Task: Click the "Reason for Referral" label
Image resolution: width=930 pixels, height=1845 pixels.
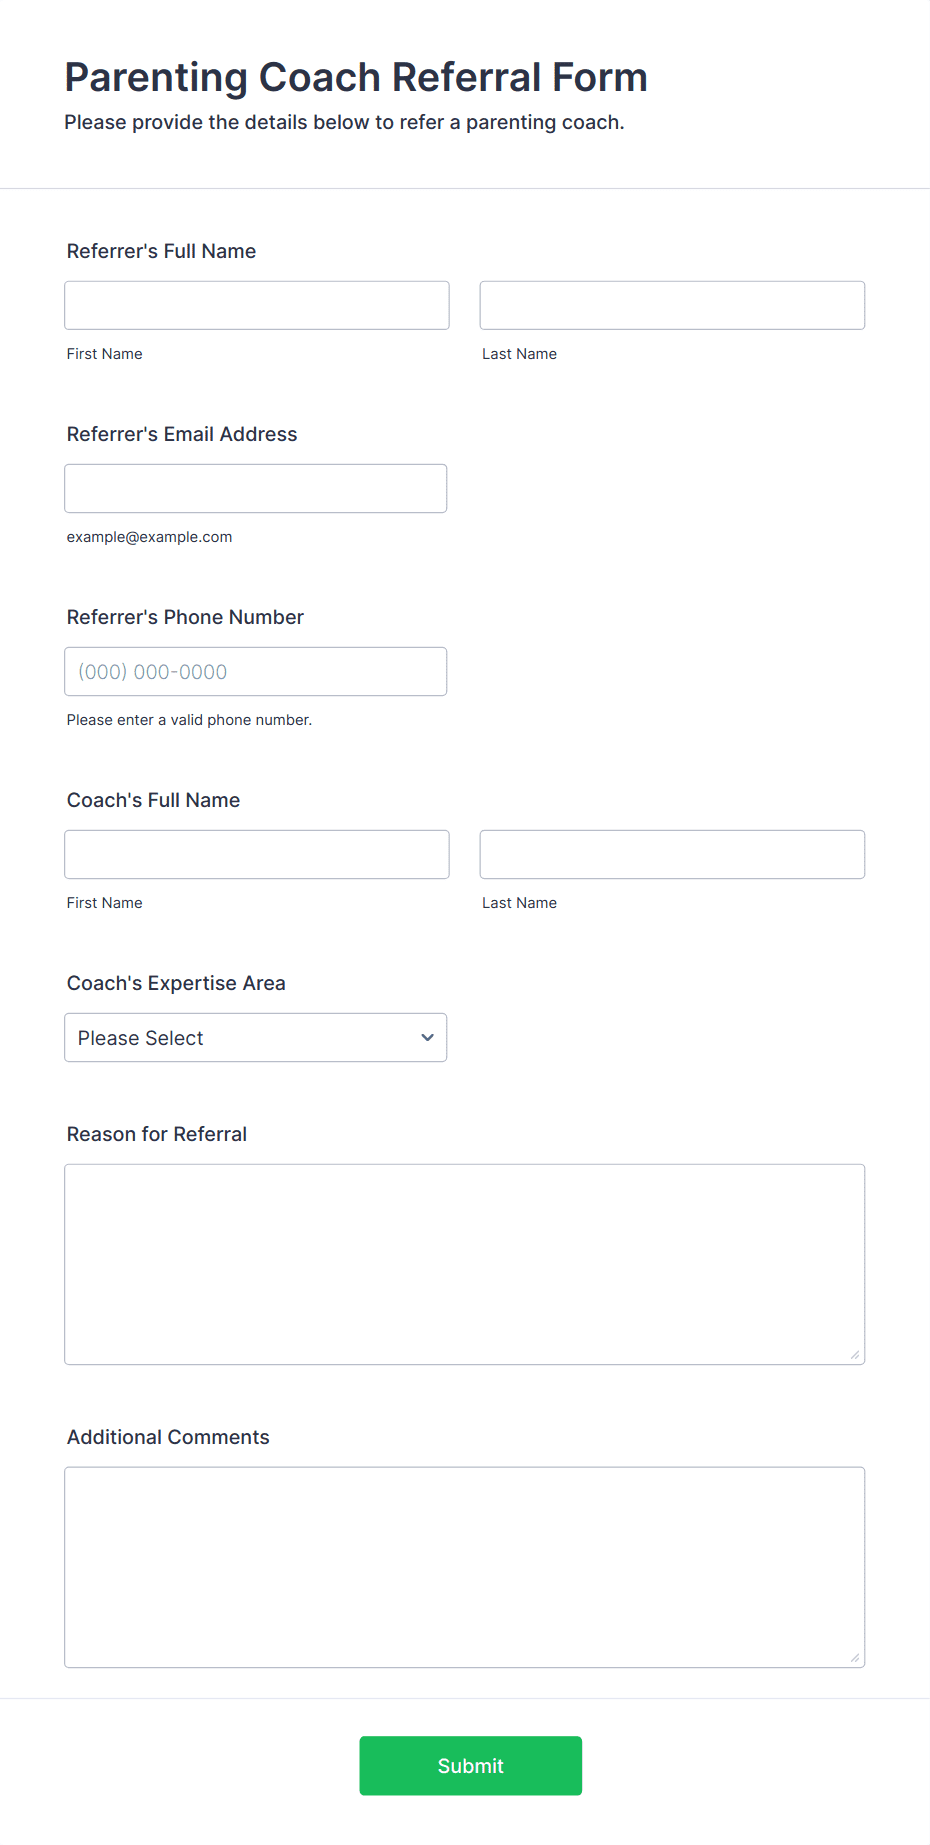Action: pos(157,1134)
